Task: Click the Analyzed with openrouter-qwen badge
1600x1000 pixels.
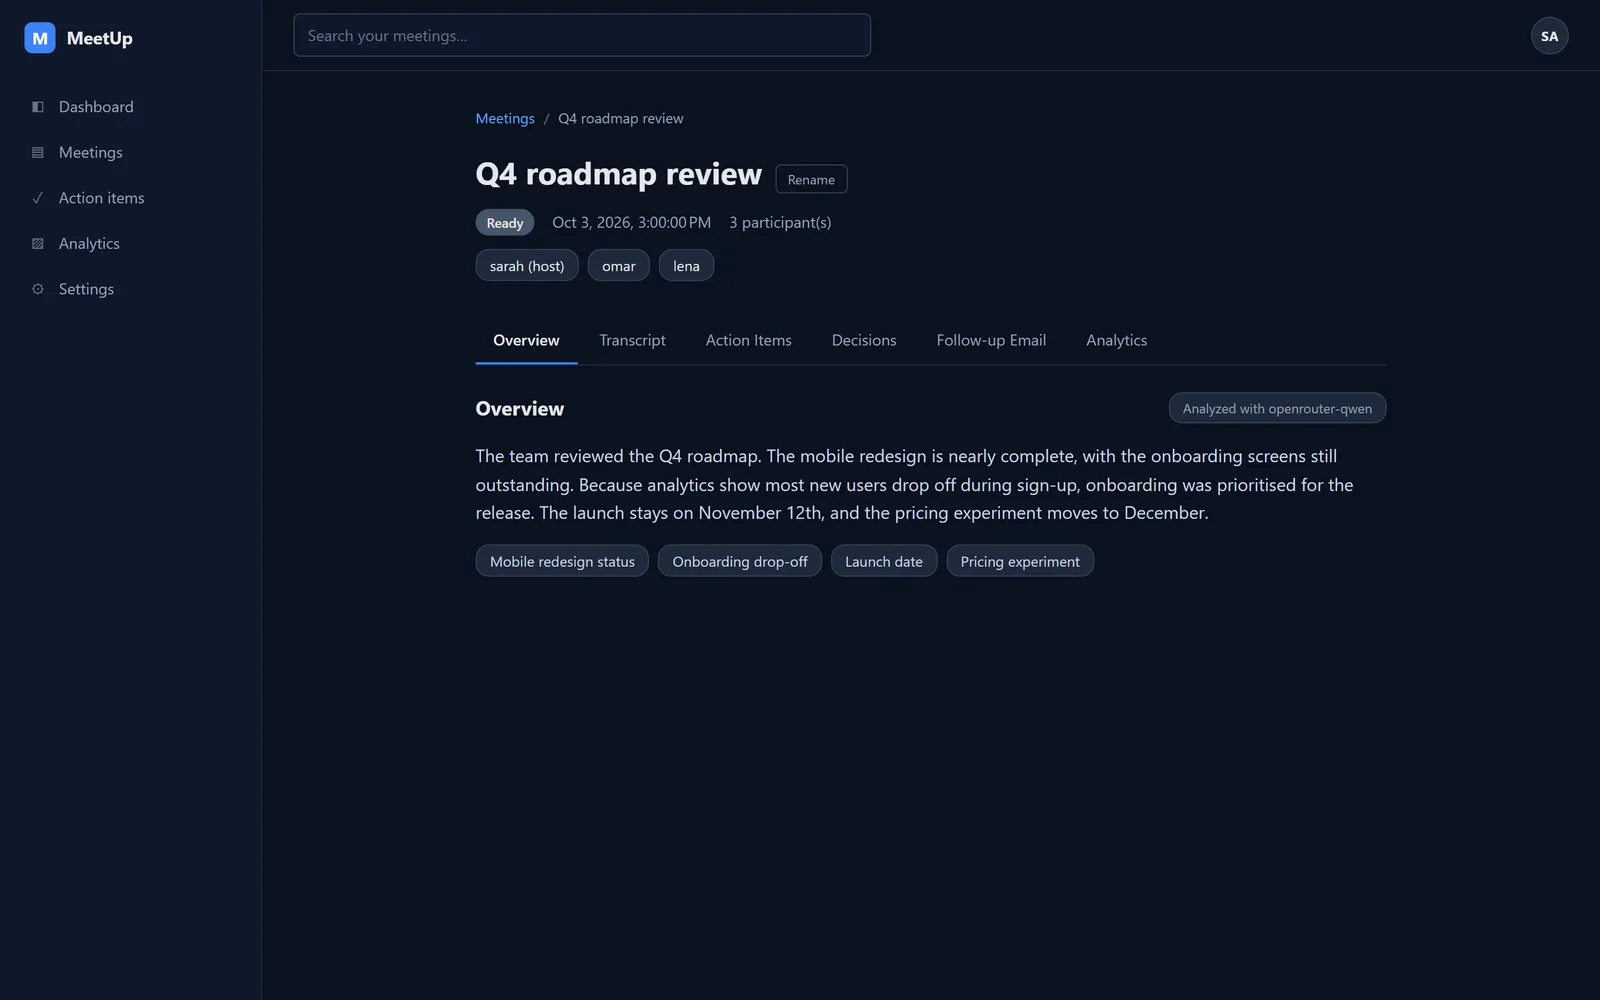Action: coord(1277,408)
